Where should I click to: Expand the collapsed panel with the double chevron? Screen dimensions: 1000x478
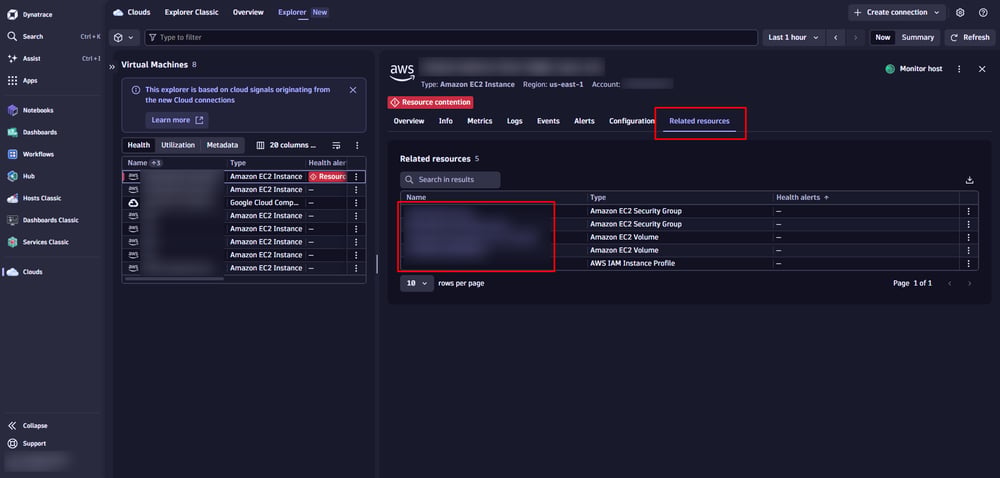click(112, 66)
